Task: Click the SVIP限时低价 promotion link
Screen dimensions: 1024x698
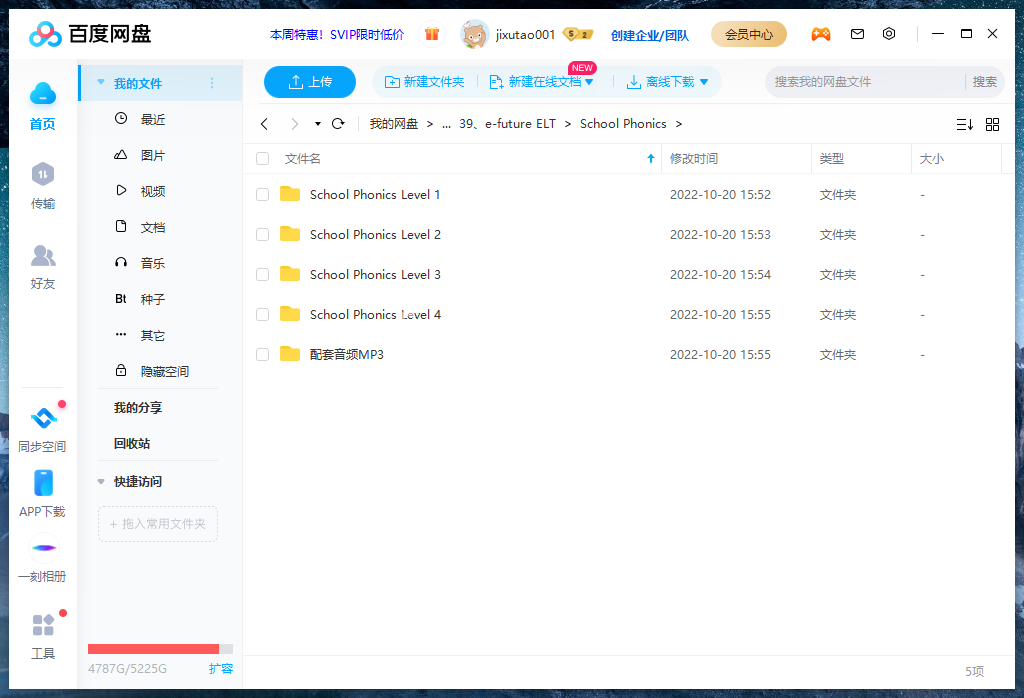Action: (x=337, y=34)
